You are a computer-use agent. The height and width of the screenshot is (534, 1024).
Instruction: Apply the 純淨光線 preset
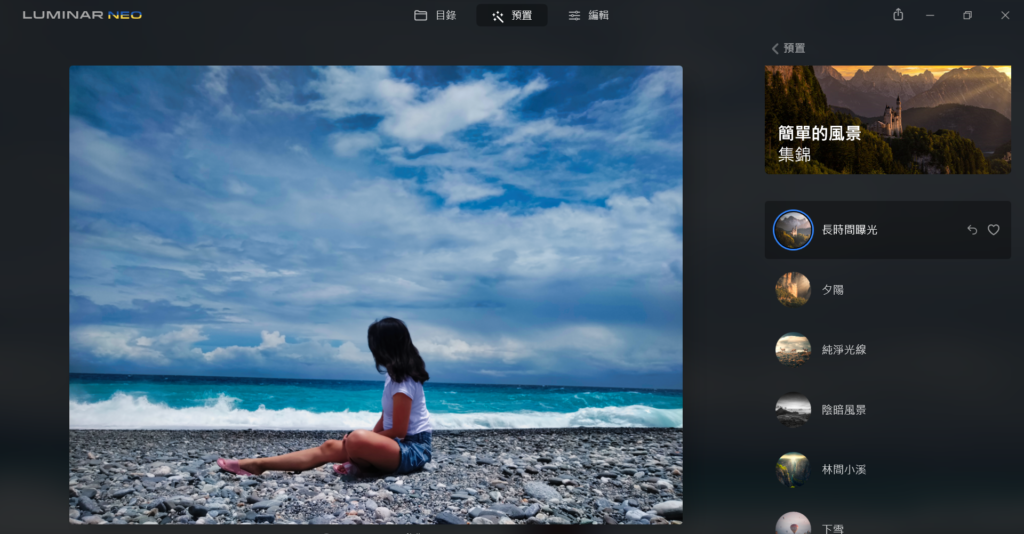coord(888,349)
